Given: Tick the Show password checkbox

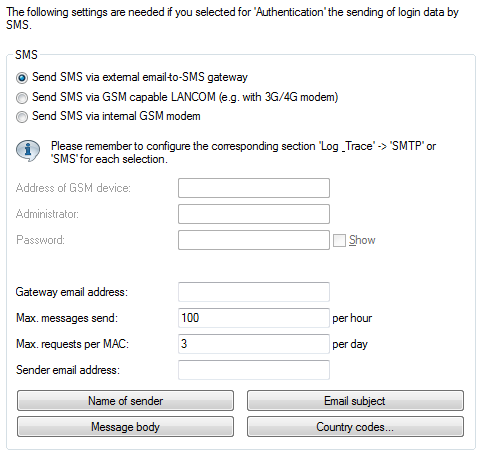Looking at the screenshot, I should [x=339, y=240].
